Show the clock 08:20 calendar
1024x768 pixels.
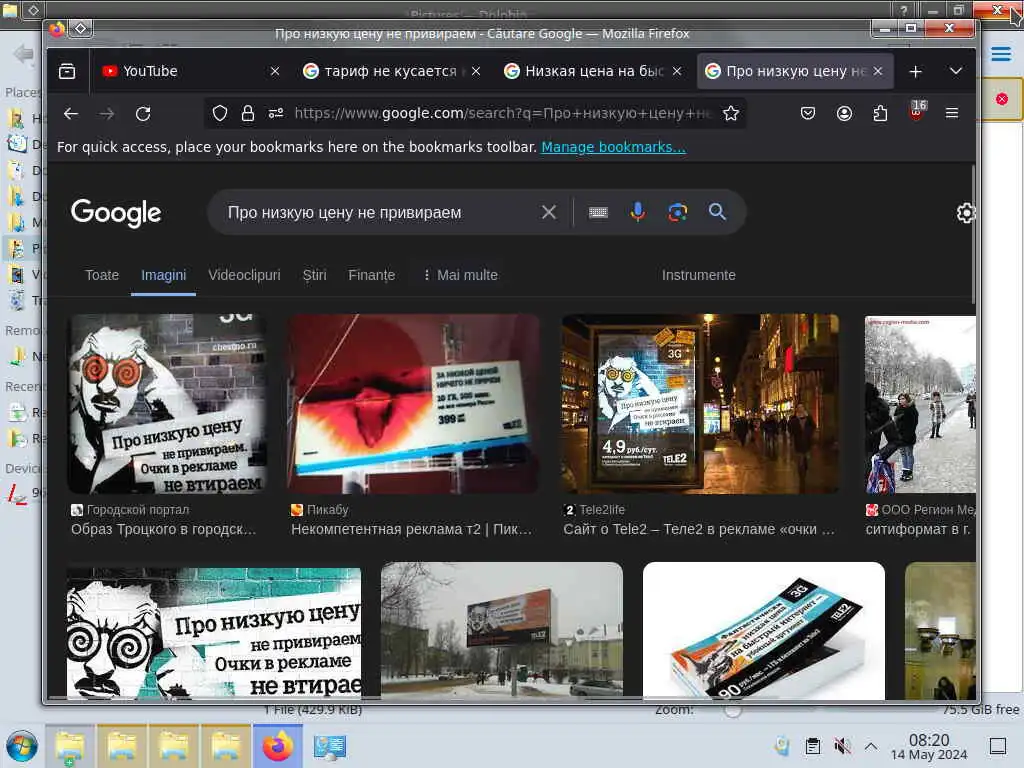(x=929, y=746)
